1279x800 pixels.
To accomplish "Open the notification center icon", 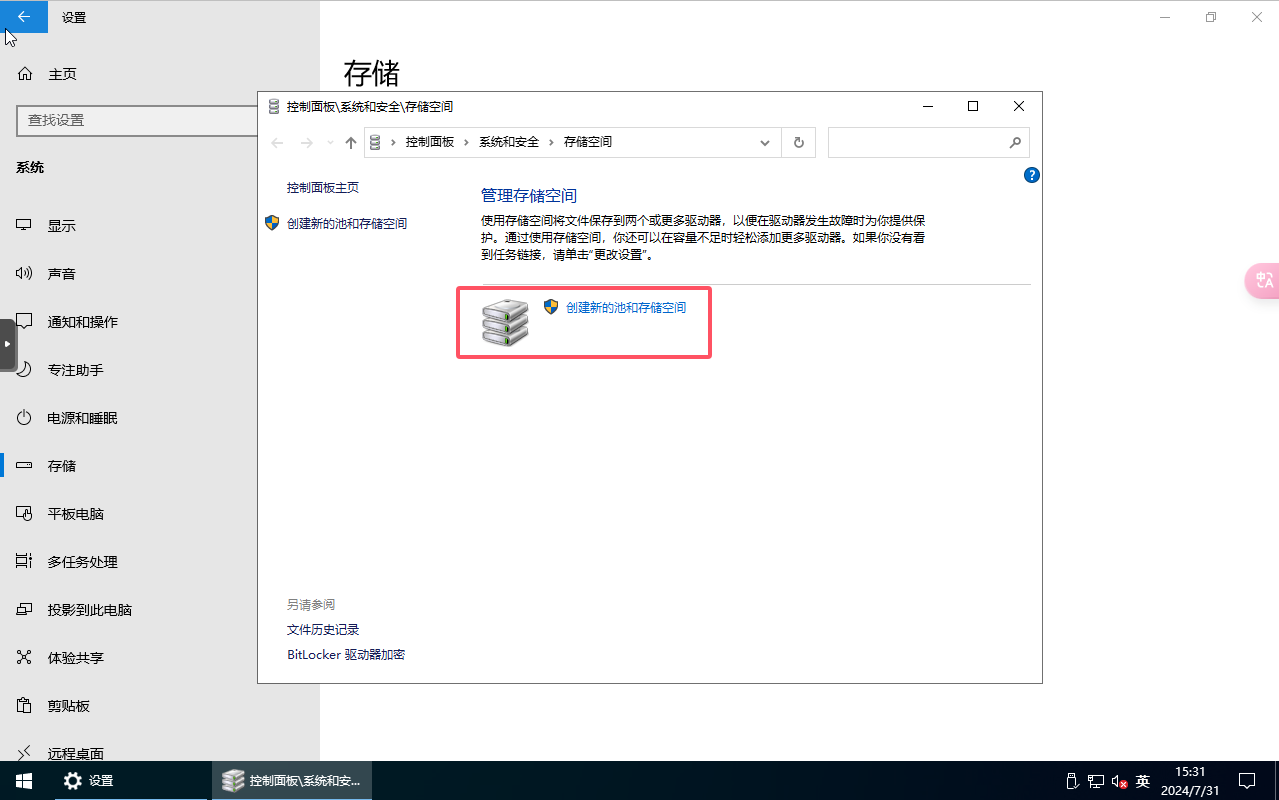I will (x=1247, y=780).
